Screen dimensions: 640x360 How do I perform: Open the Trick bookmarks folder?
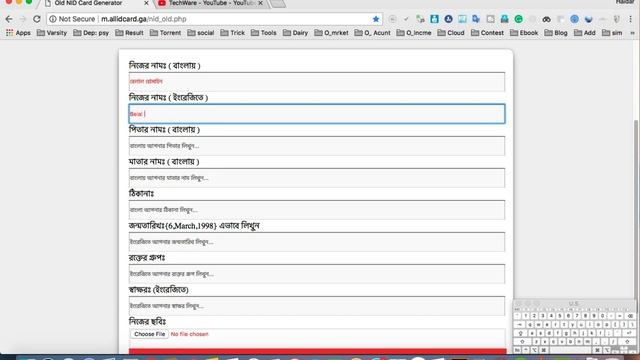coord(233,33)
